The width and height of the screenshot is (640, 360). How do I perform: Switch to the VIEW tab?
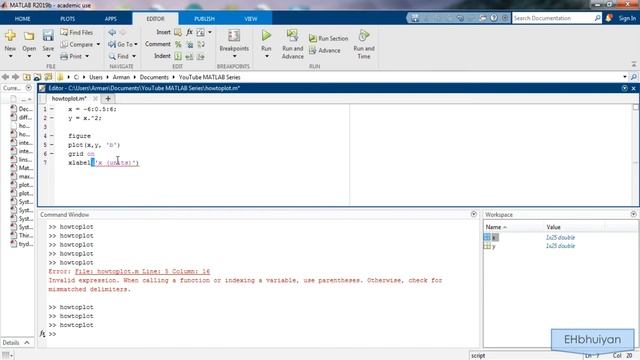tap(251, 19)
